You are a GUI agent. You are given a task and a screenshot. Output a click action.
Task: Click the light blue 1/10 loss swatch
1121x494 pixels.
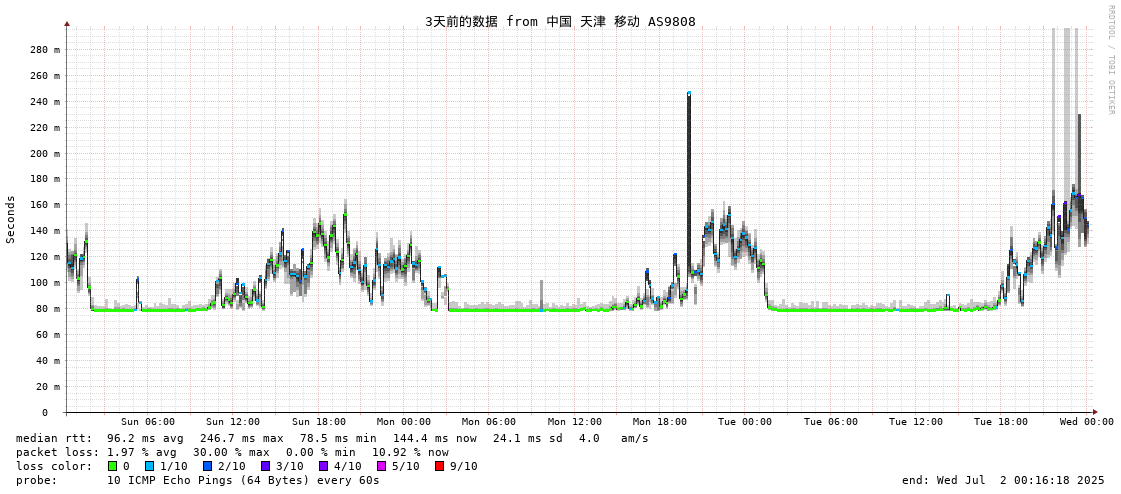(x=149, y=466)
